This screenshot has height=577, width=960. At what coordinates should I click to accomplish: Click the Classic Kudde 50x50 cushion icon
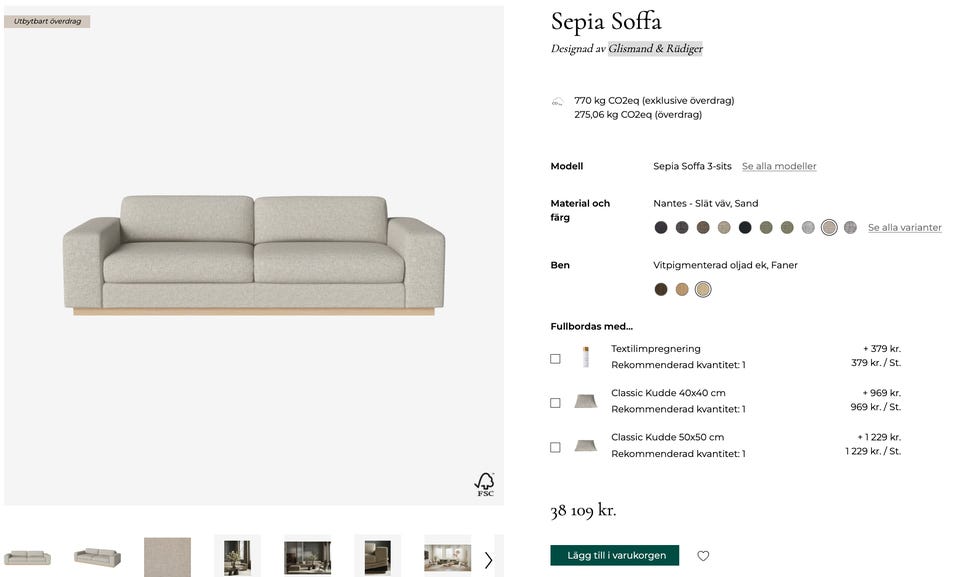[x=585, y=446]
